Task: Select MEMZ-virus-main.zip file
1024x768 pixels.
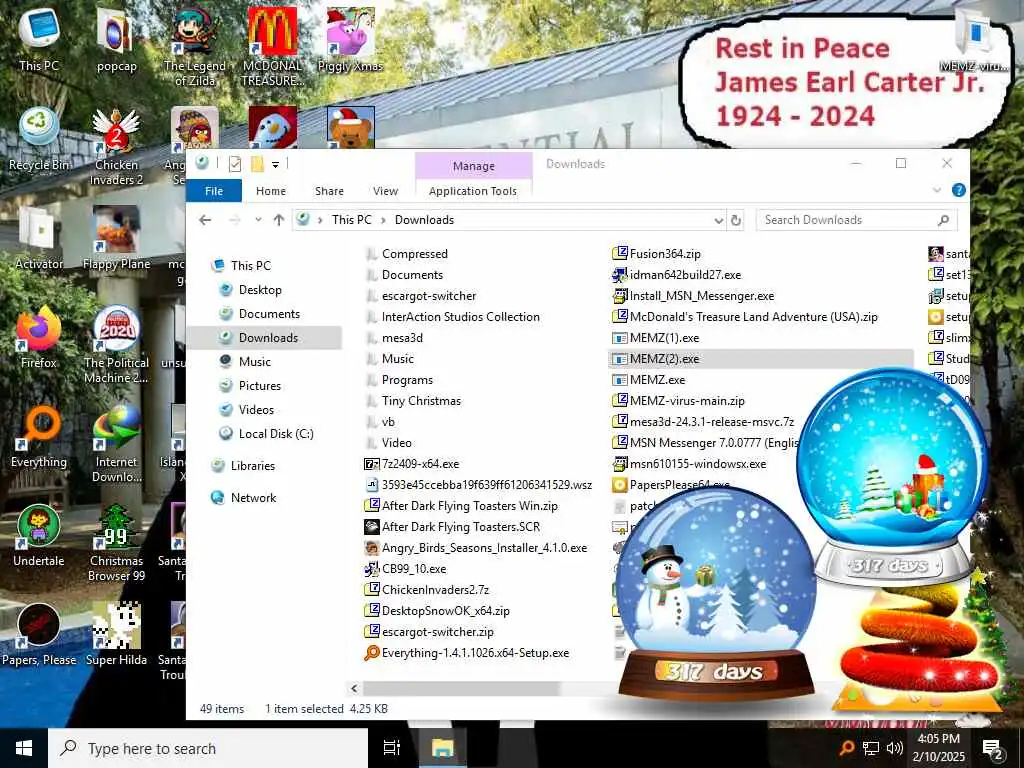Action: [x=686, y=401]
